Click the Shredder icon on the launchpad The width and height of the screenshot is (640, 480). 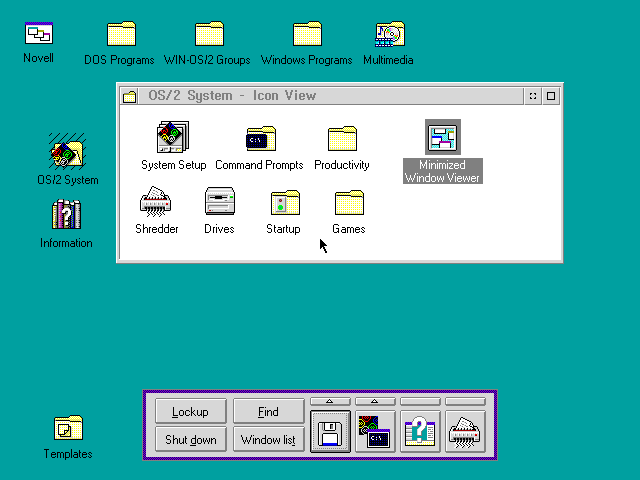465,431
